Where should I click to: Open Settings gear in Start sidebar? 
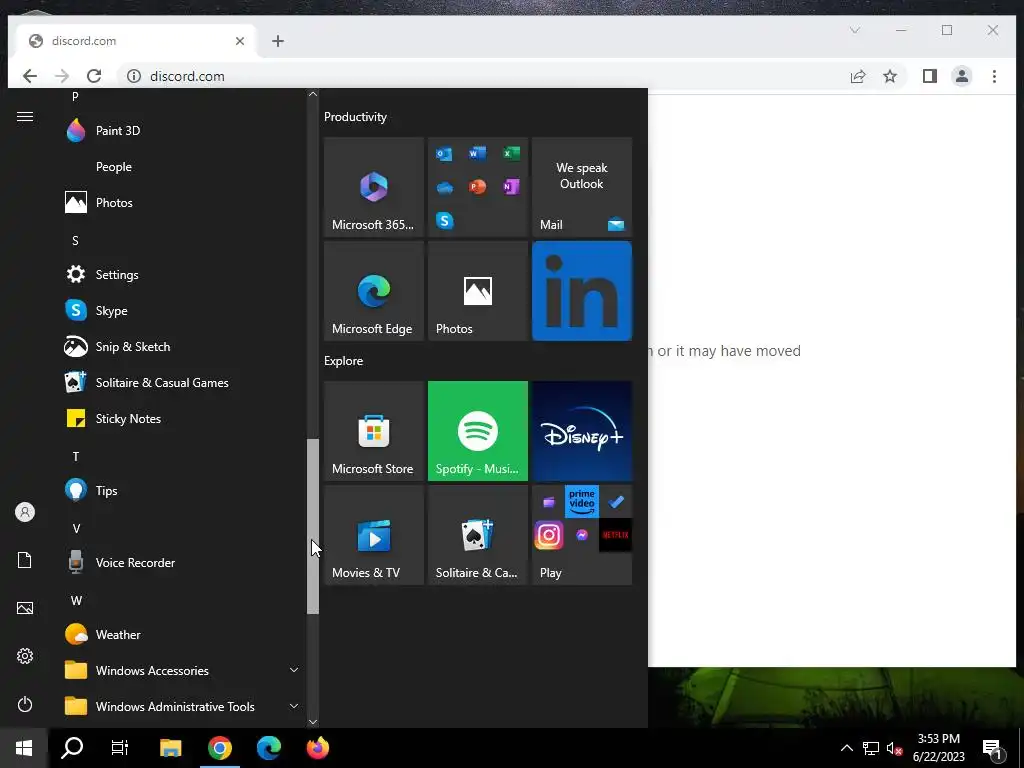(x=25, y=656)
